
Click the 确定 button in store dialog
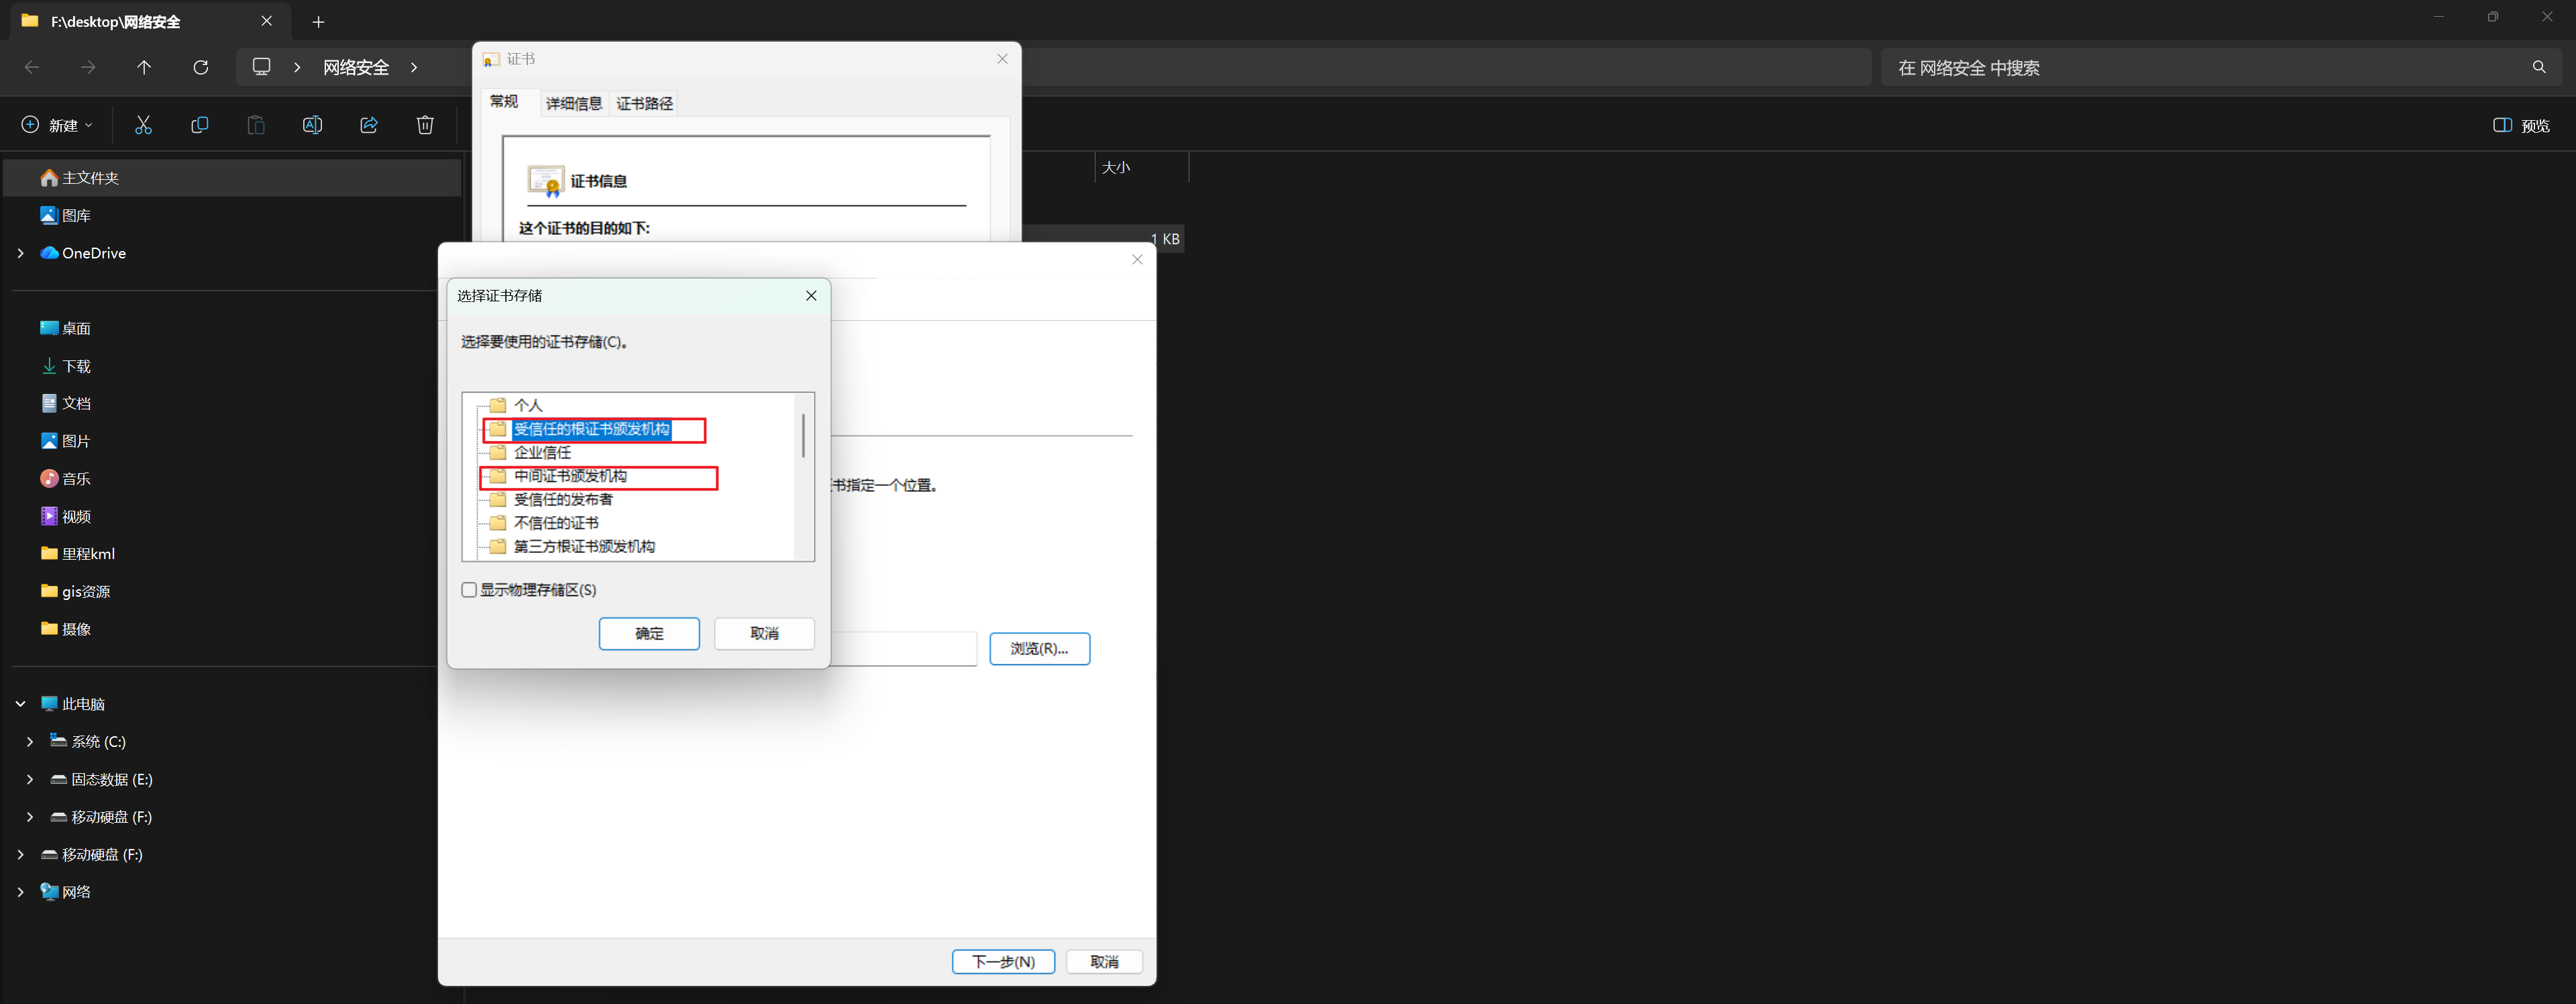[649, 633]
